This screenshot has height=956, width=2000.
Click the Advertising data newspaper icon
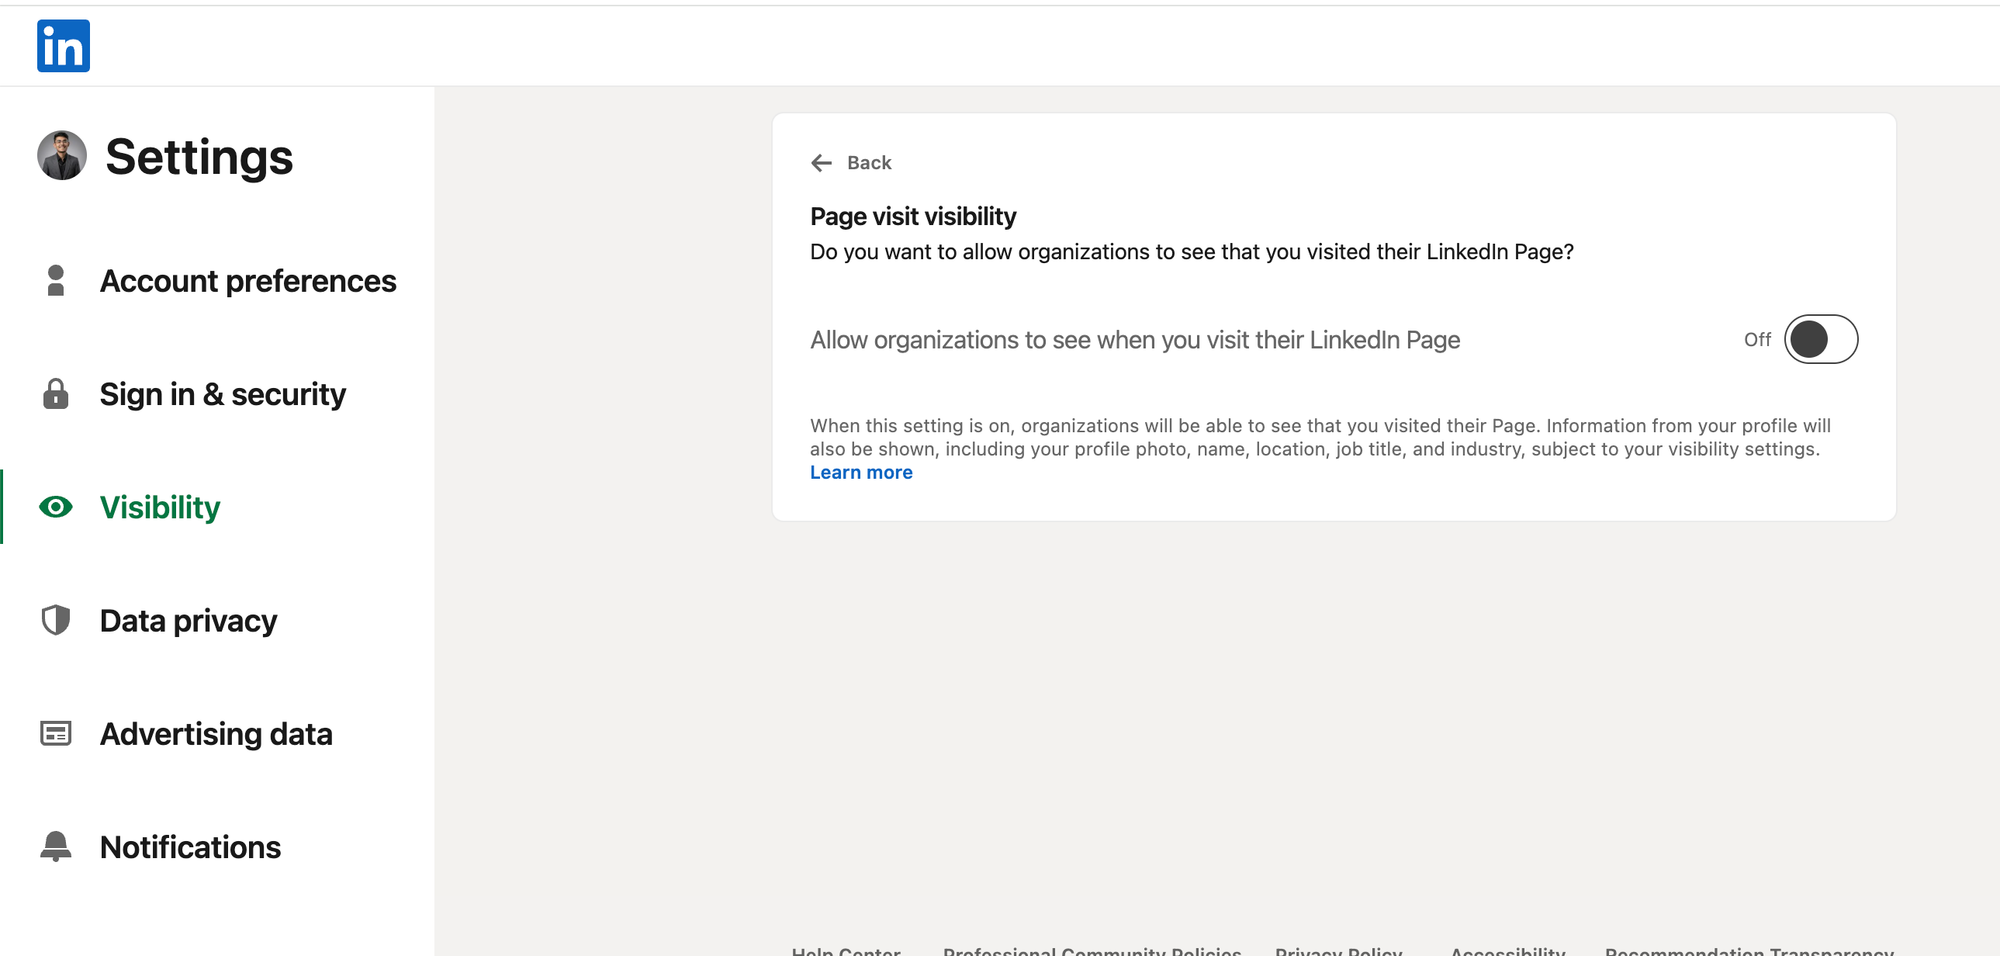(56, 733)
